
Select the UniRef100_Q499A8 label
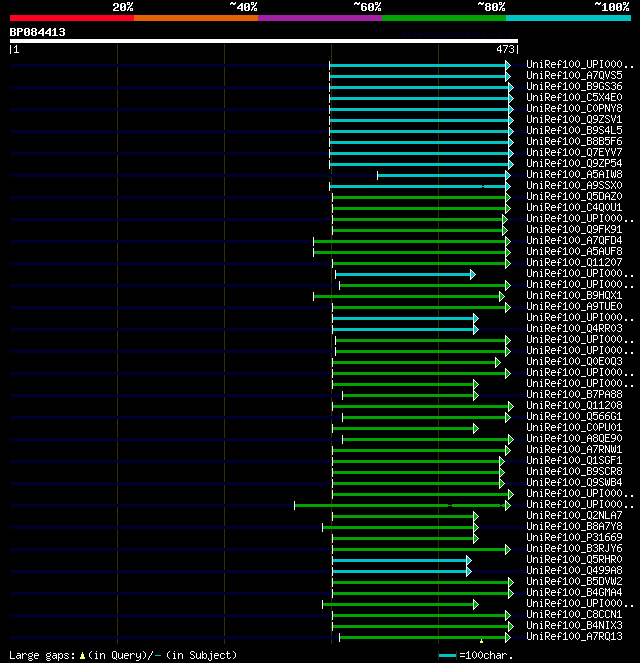[x=574, y=570]
